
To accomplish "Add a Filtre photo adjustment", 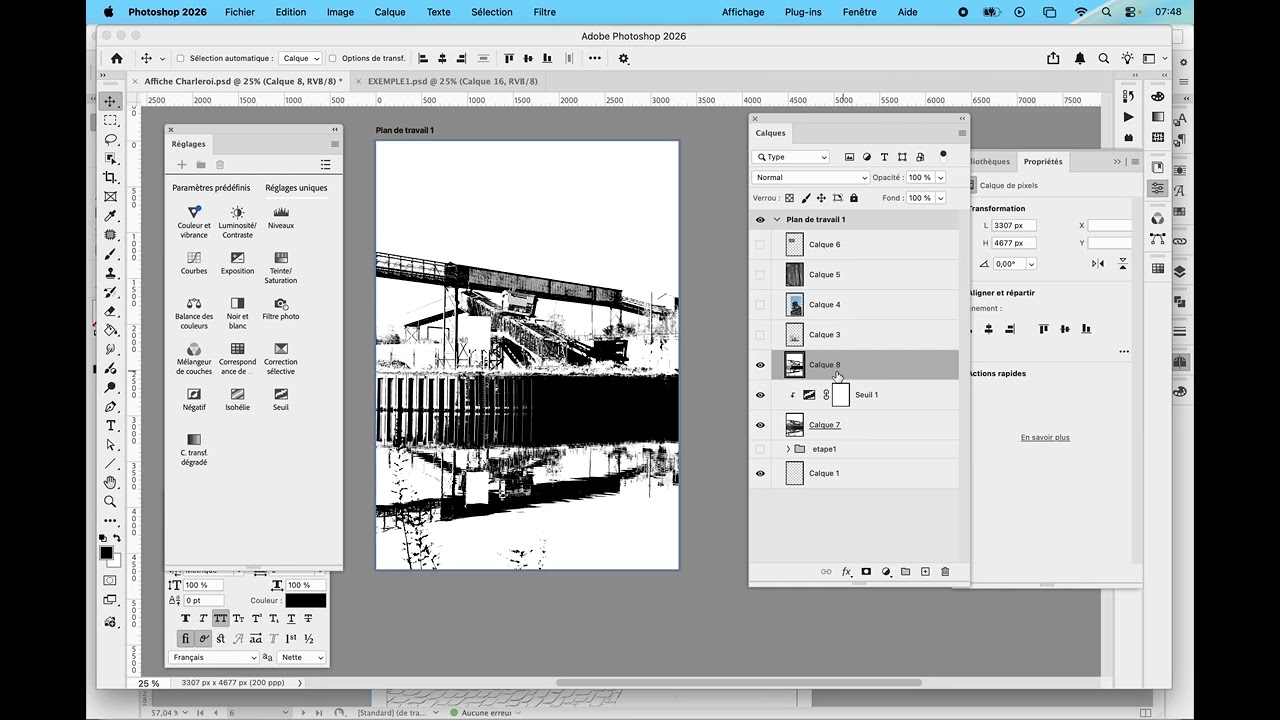I will pyautogui.click(x=281, y=309).
